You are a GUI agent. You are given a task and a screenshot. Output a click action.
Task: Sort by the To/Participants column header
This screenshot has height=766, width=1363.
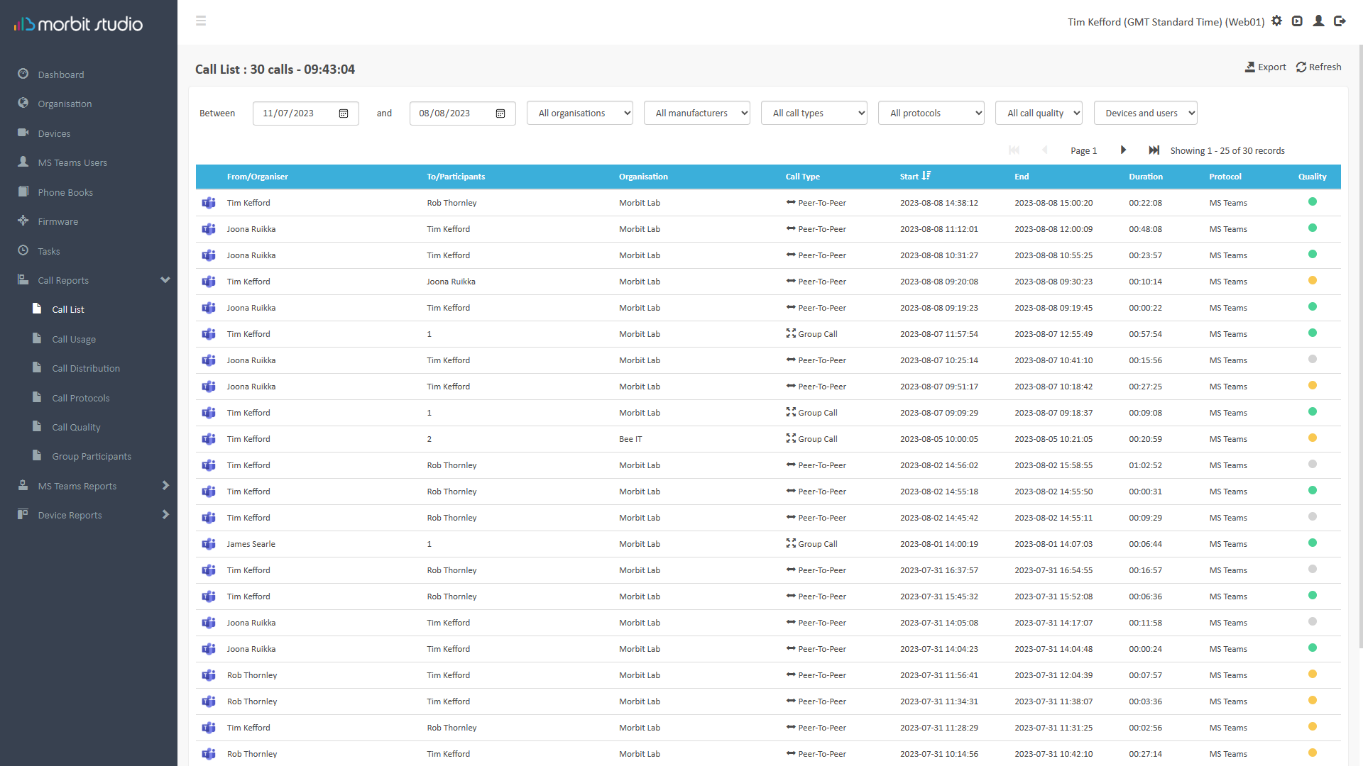pos(456,177)
